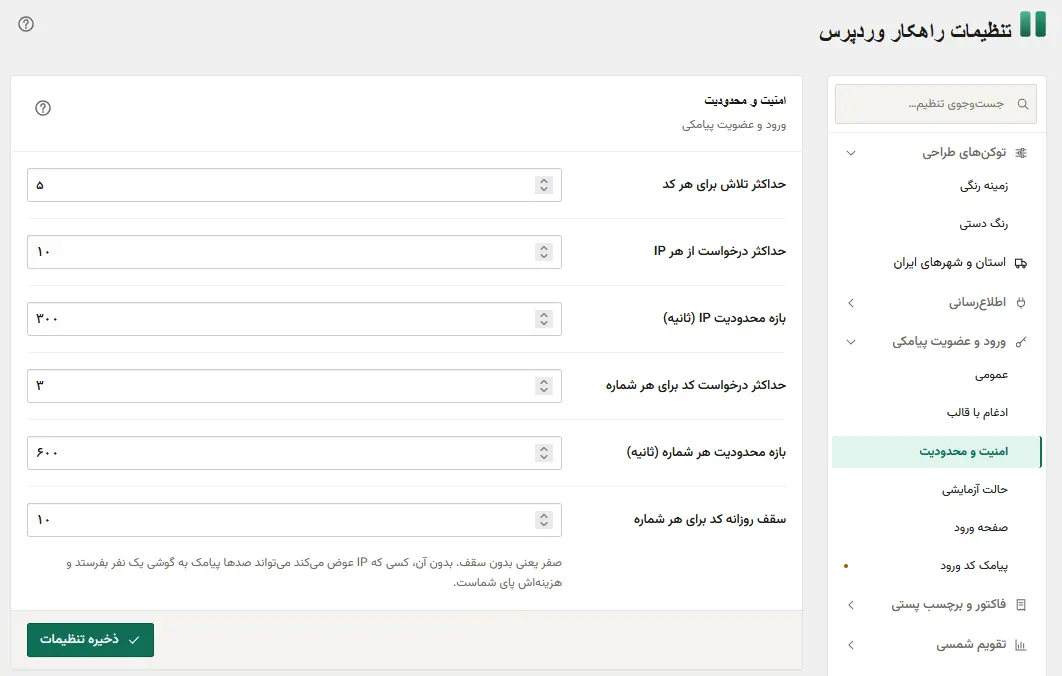1062x676 pixels.
Task: Click stepper of بازه محدودیت IP field
Action: [544, 319]
